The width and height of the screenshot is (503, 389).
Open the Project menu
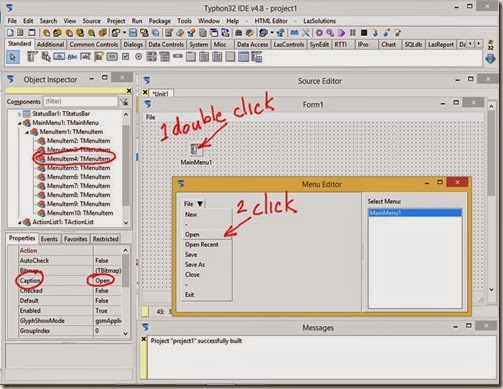pyautogui.click(x=116, y=21)
